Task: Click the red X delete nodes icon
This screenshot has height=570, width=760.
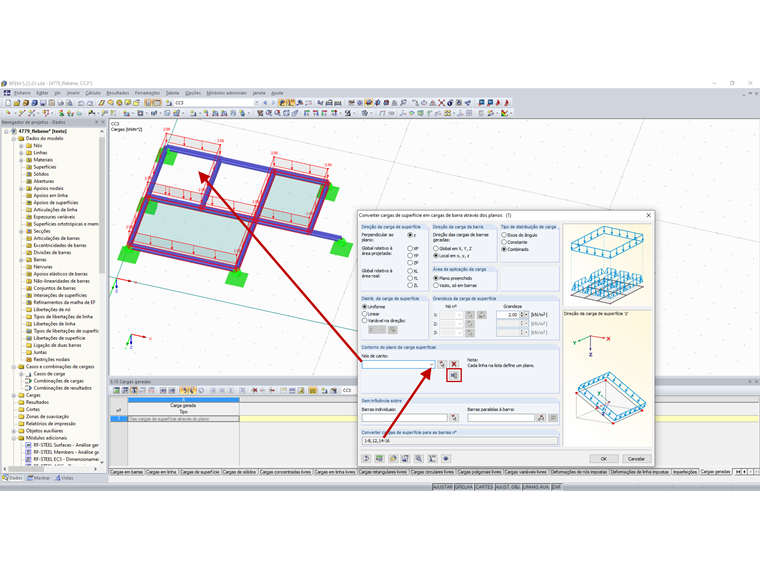Action: click(454, 364)
